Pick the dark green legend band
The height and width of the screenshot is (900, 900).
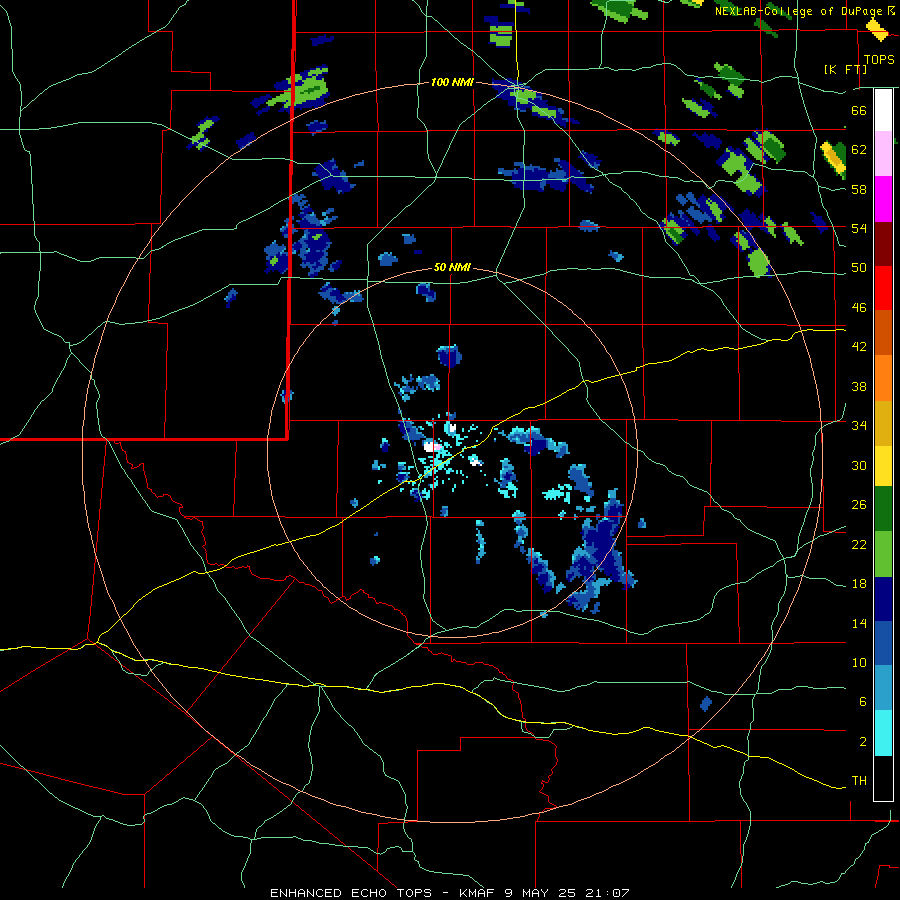(x=883, y=509)
